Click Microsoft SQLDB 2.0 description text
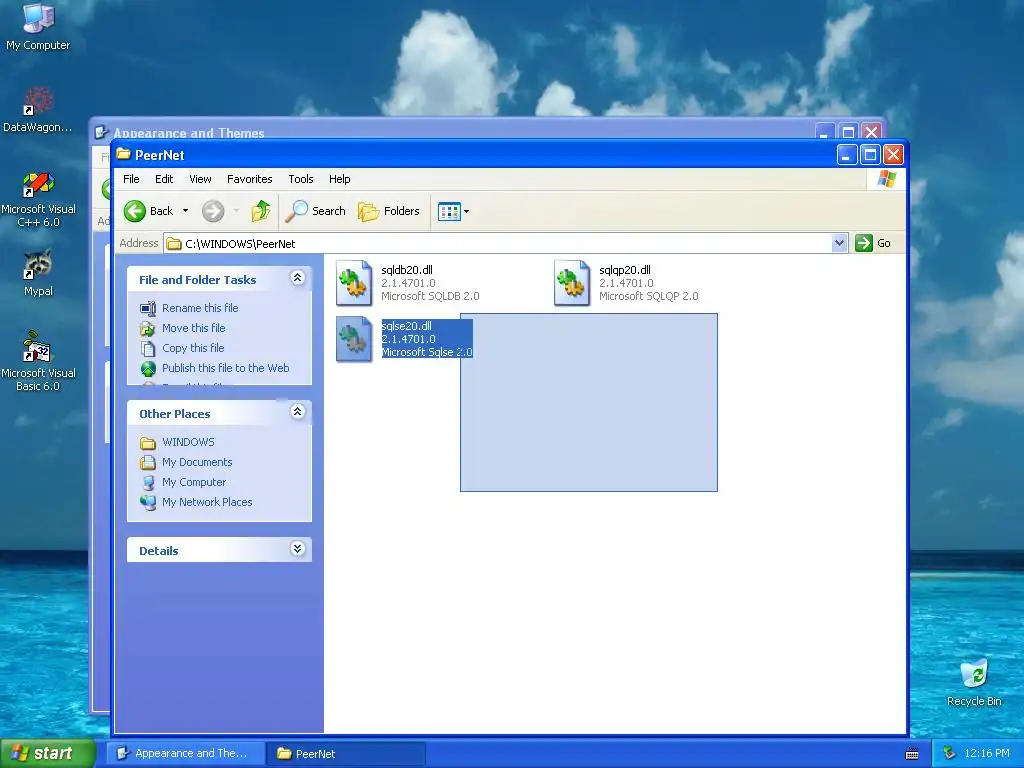 click(x=430, y=296)
